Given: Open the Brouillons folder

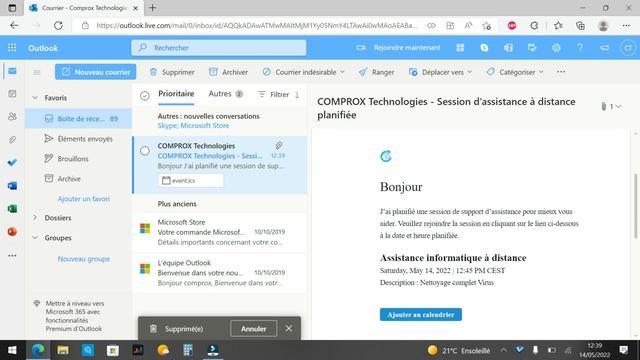Looking at the screenshot, I should coord(78,159).
